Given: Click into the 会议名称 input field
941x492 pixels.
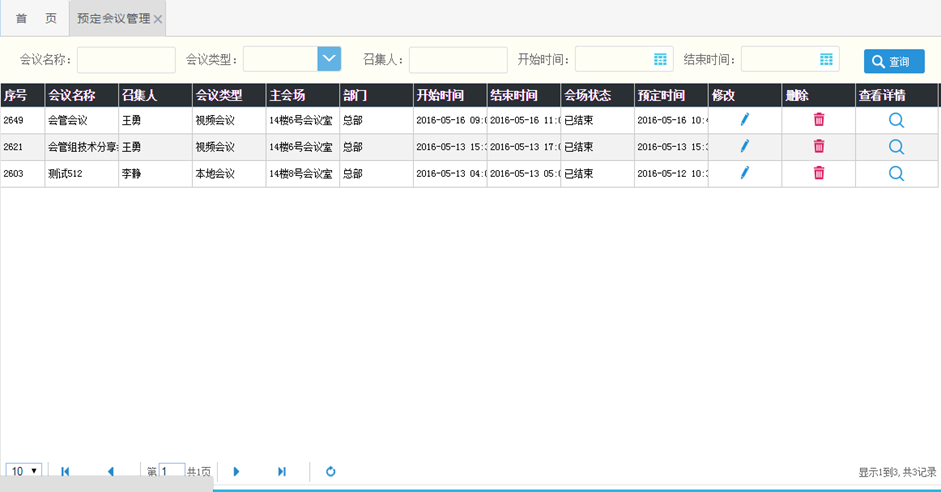Looking at the screenshot, I should click(126, 60).
